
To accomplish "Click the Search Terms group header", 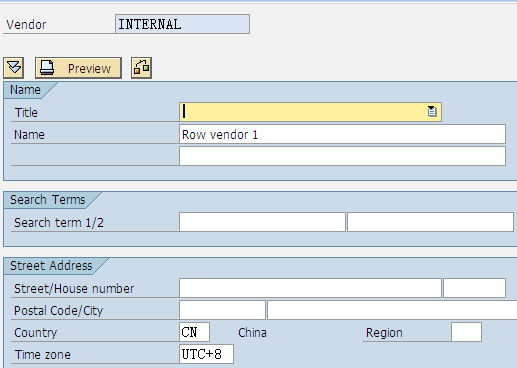I will click(x=48, y=200).
